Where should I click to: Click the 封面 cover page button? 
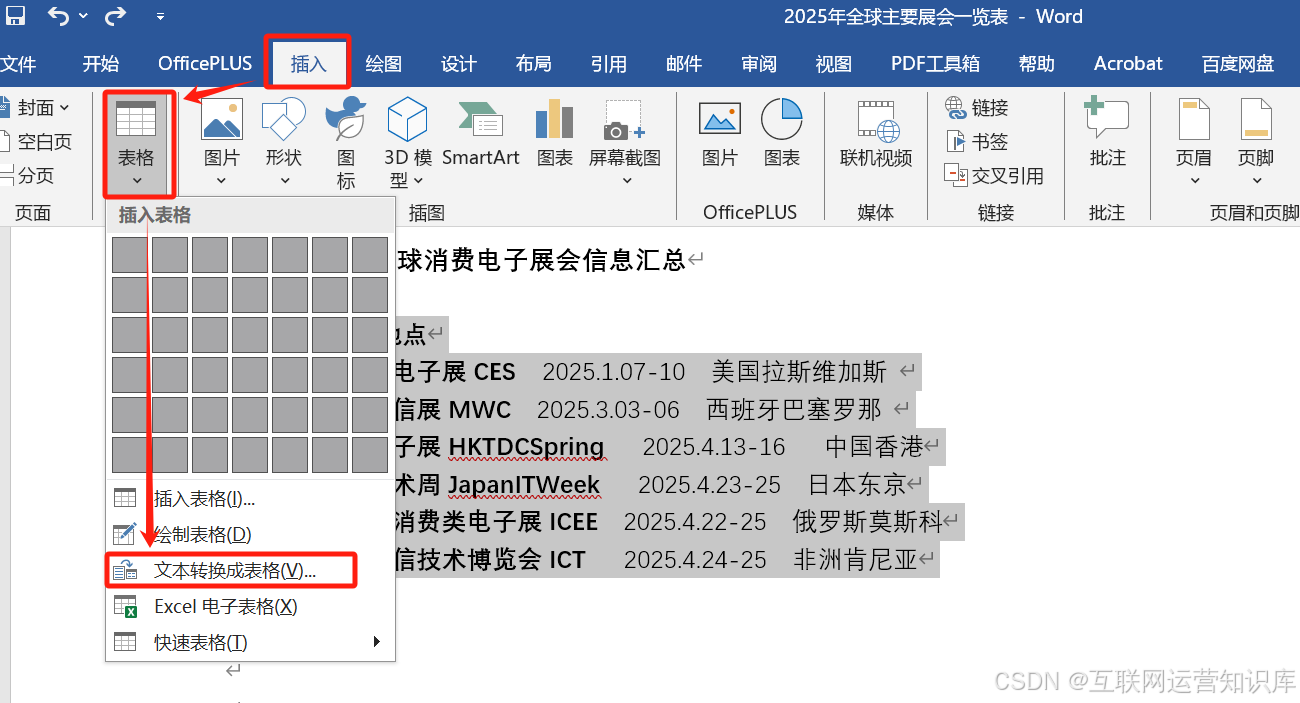tap(36, 108)
